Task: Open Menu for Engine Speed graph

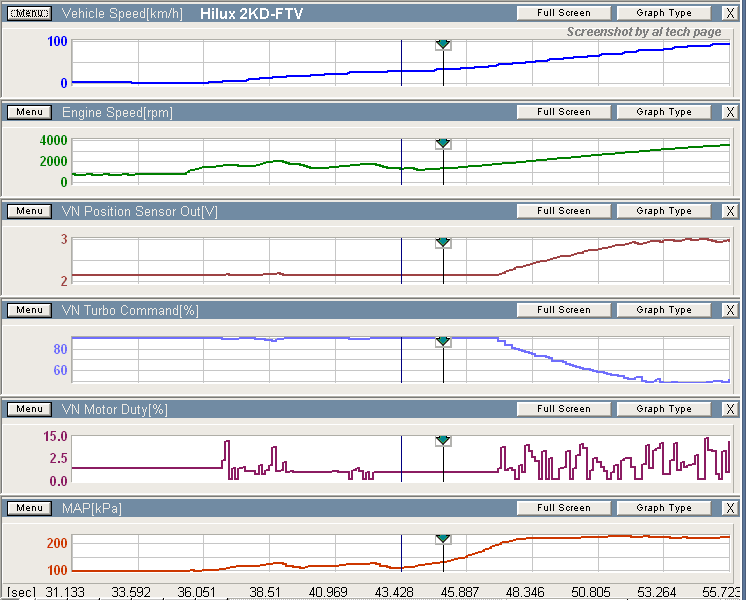Action: point(29,112)
